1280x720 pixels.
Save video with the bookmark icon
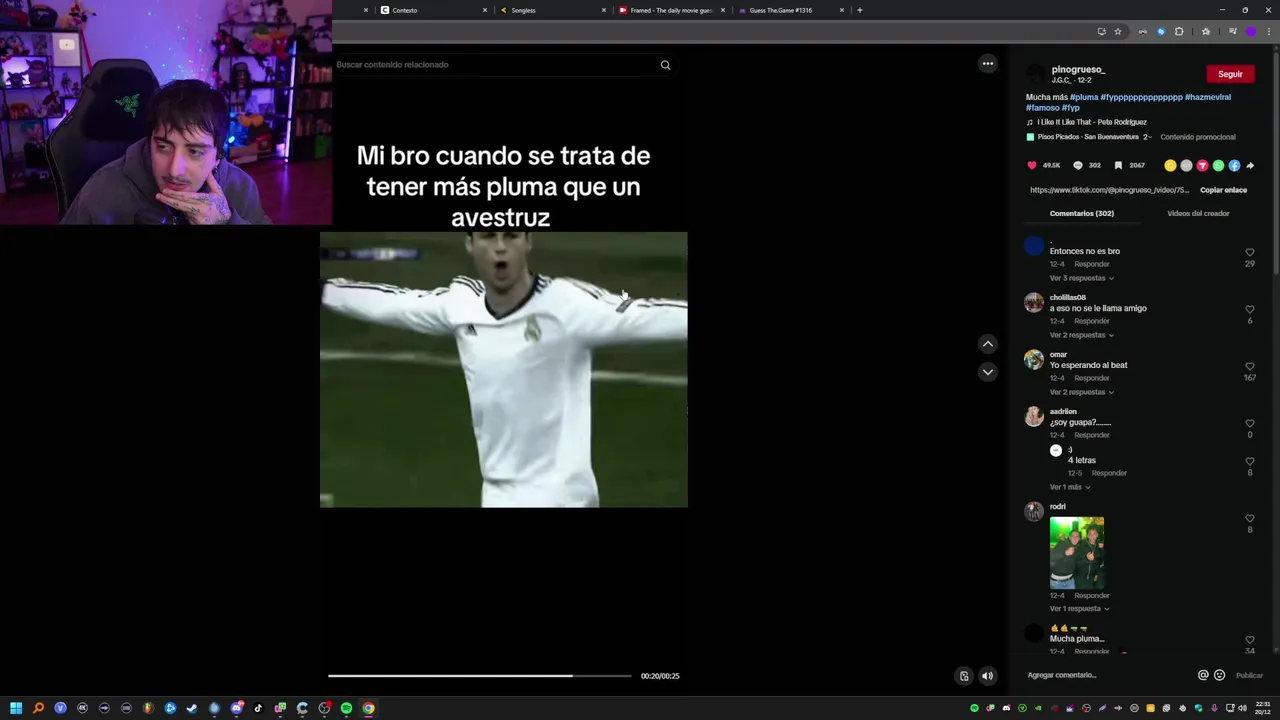(1118, 165)
